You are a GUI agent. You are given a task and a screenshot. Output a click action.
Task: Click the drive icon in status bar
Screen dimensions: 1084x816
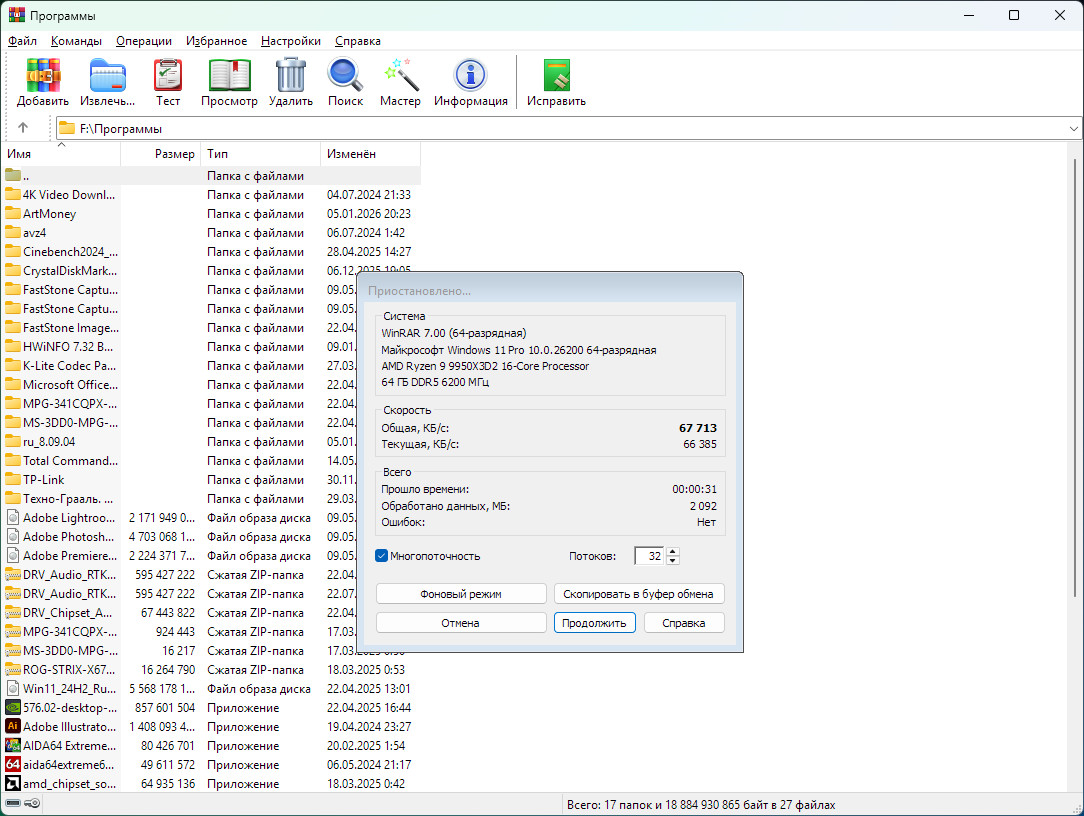pos(13,804)
